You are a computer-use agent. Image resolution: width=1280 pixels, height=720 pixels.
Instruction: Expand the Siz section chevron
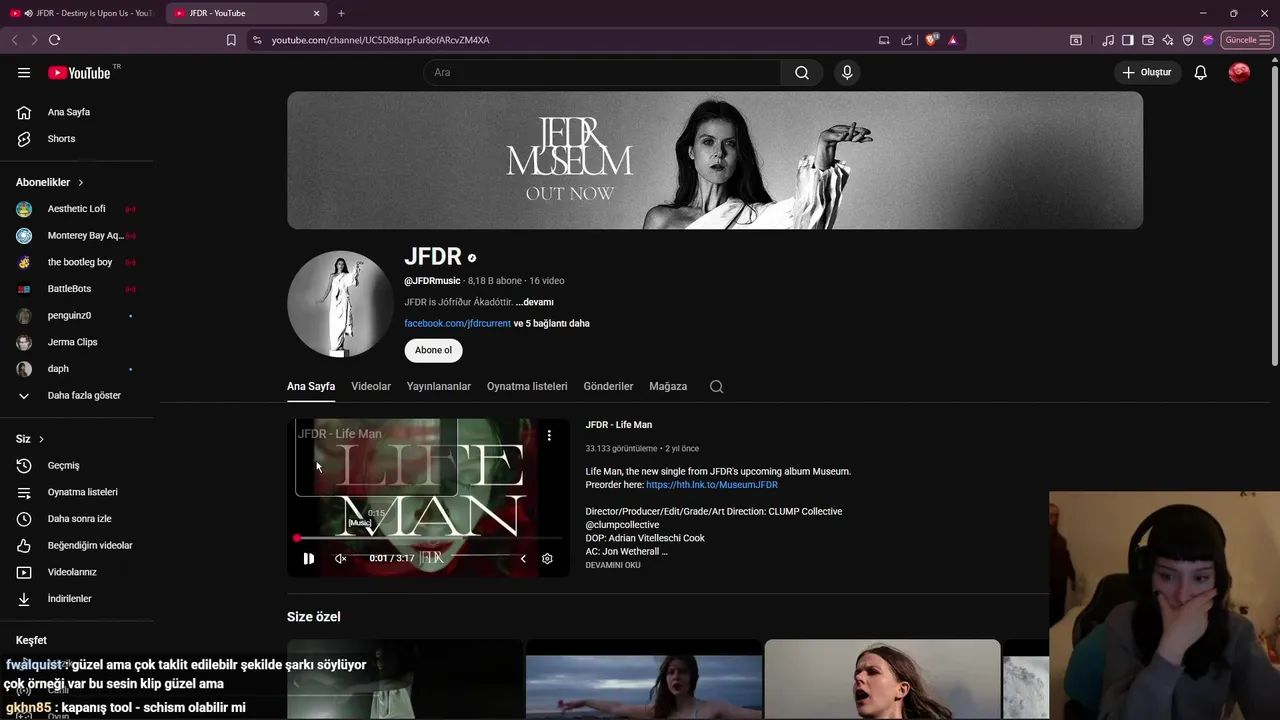tap(41, 439)
